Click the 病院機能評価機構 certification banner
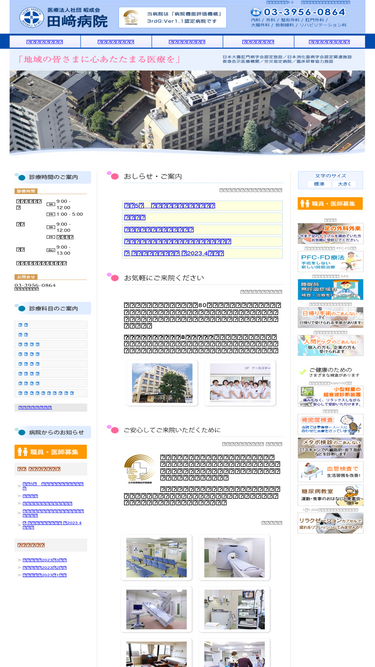The height and width of the screenshot is (667, 375). [x=173, y=17]
